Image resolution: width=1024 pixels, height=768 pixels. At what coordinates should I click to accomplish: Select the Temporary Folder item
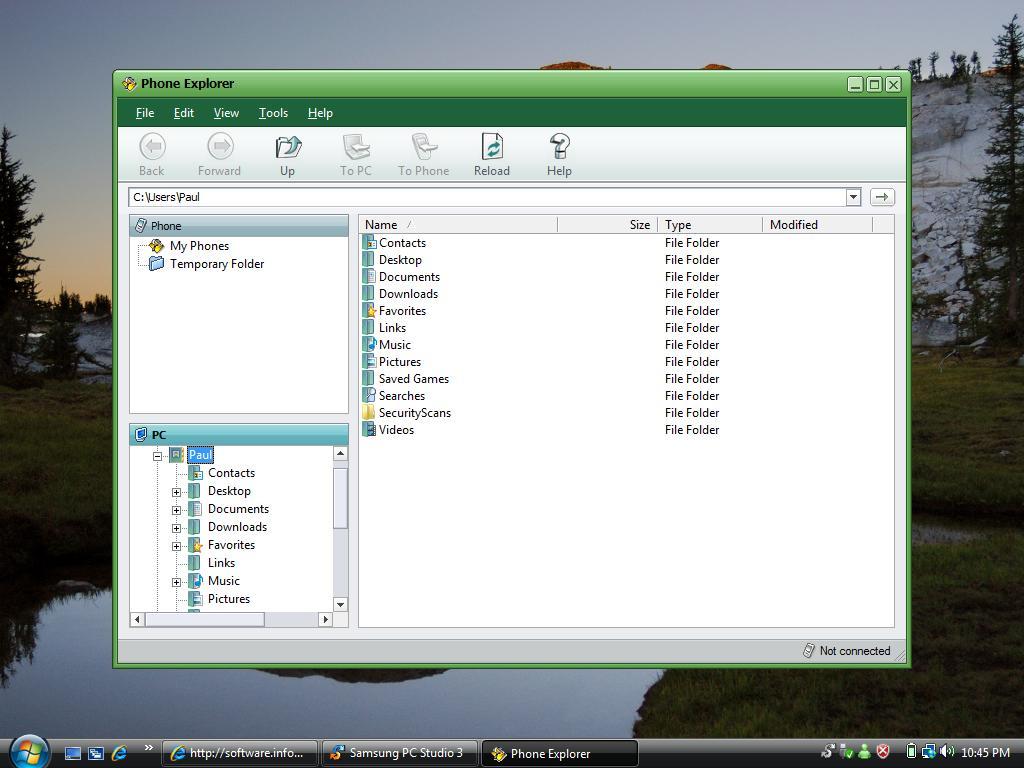[217, 263]
